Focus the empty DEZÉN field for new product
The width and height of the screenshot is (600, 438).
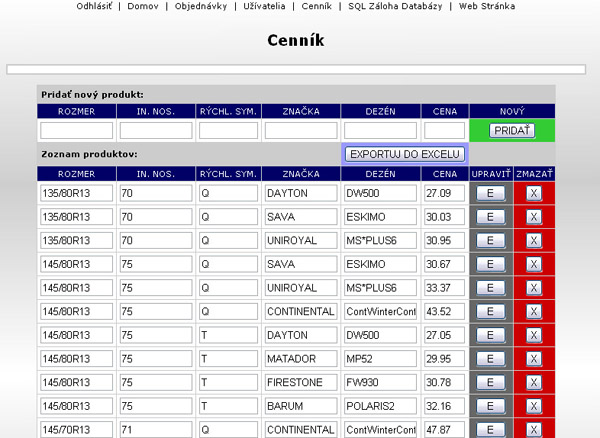pyautogui.click(x=380, y=130)
